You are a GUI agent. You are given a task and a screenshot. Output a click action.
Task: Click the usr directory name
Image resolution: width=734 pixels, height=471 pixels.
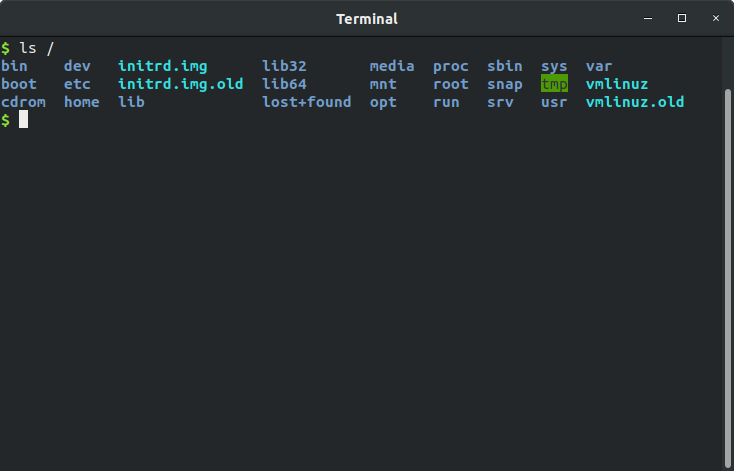[x=554, y=102]
